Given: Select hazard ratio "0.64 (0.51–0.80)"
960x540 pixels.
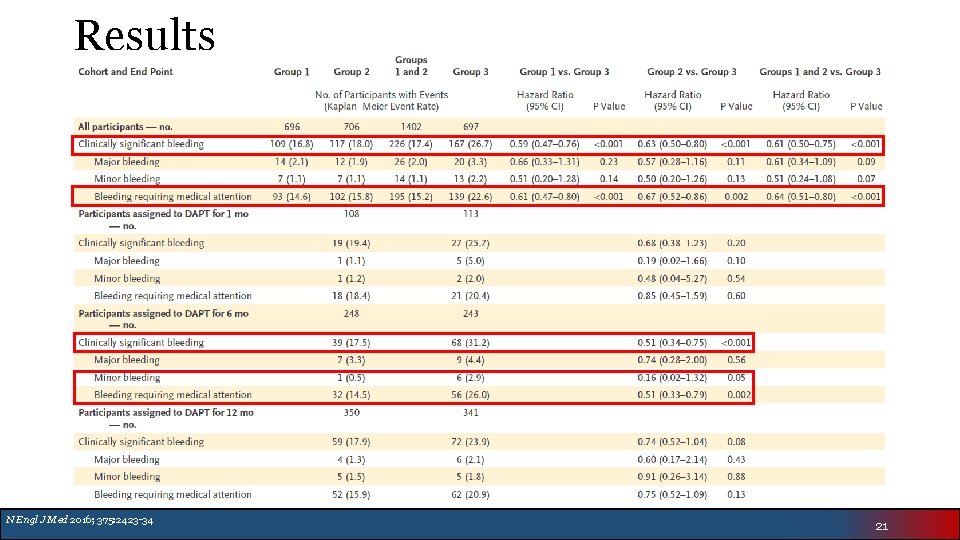Looking at the screenshot, I should pyautogui.click(x=800, y=197).
